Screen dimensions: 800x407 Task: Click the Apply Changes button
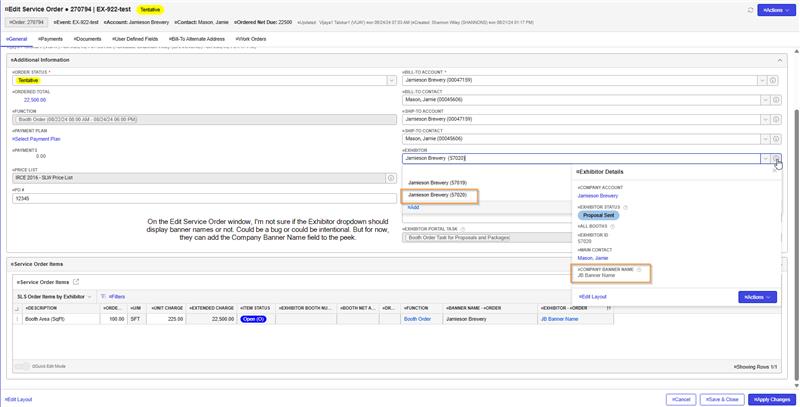[771, 399]
